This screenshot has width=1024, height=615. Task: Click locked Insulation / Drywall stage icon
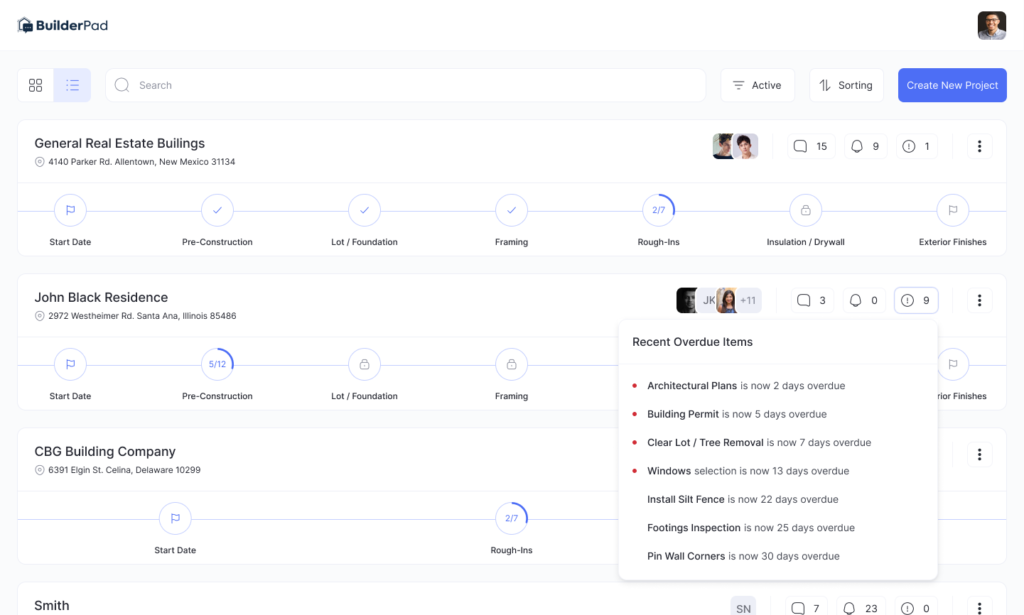[x=805, y=210]
